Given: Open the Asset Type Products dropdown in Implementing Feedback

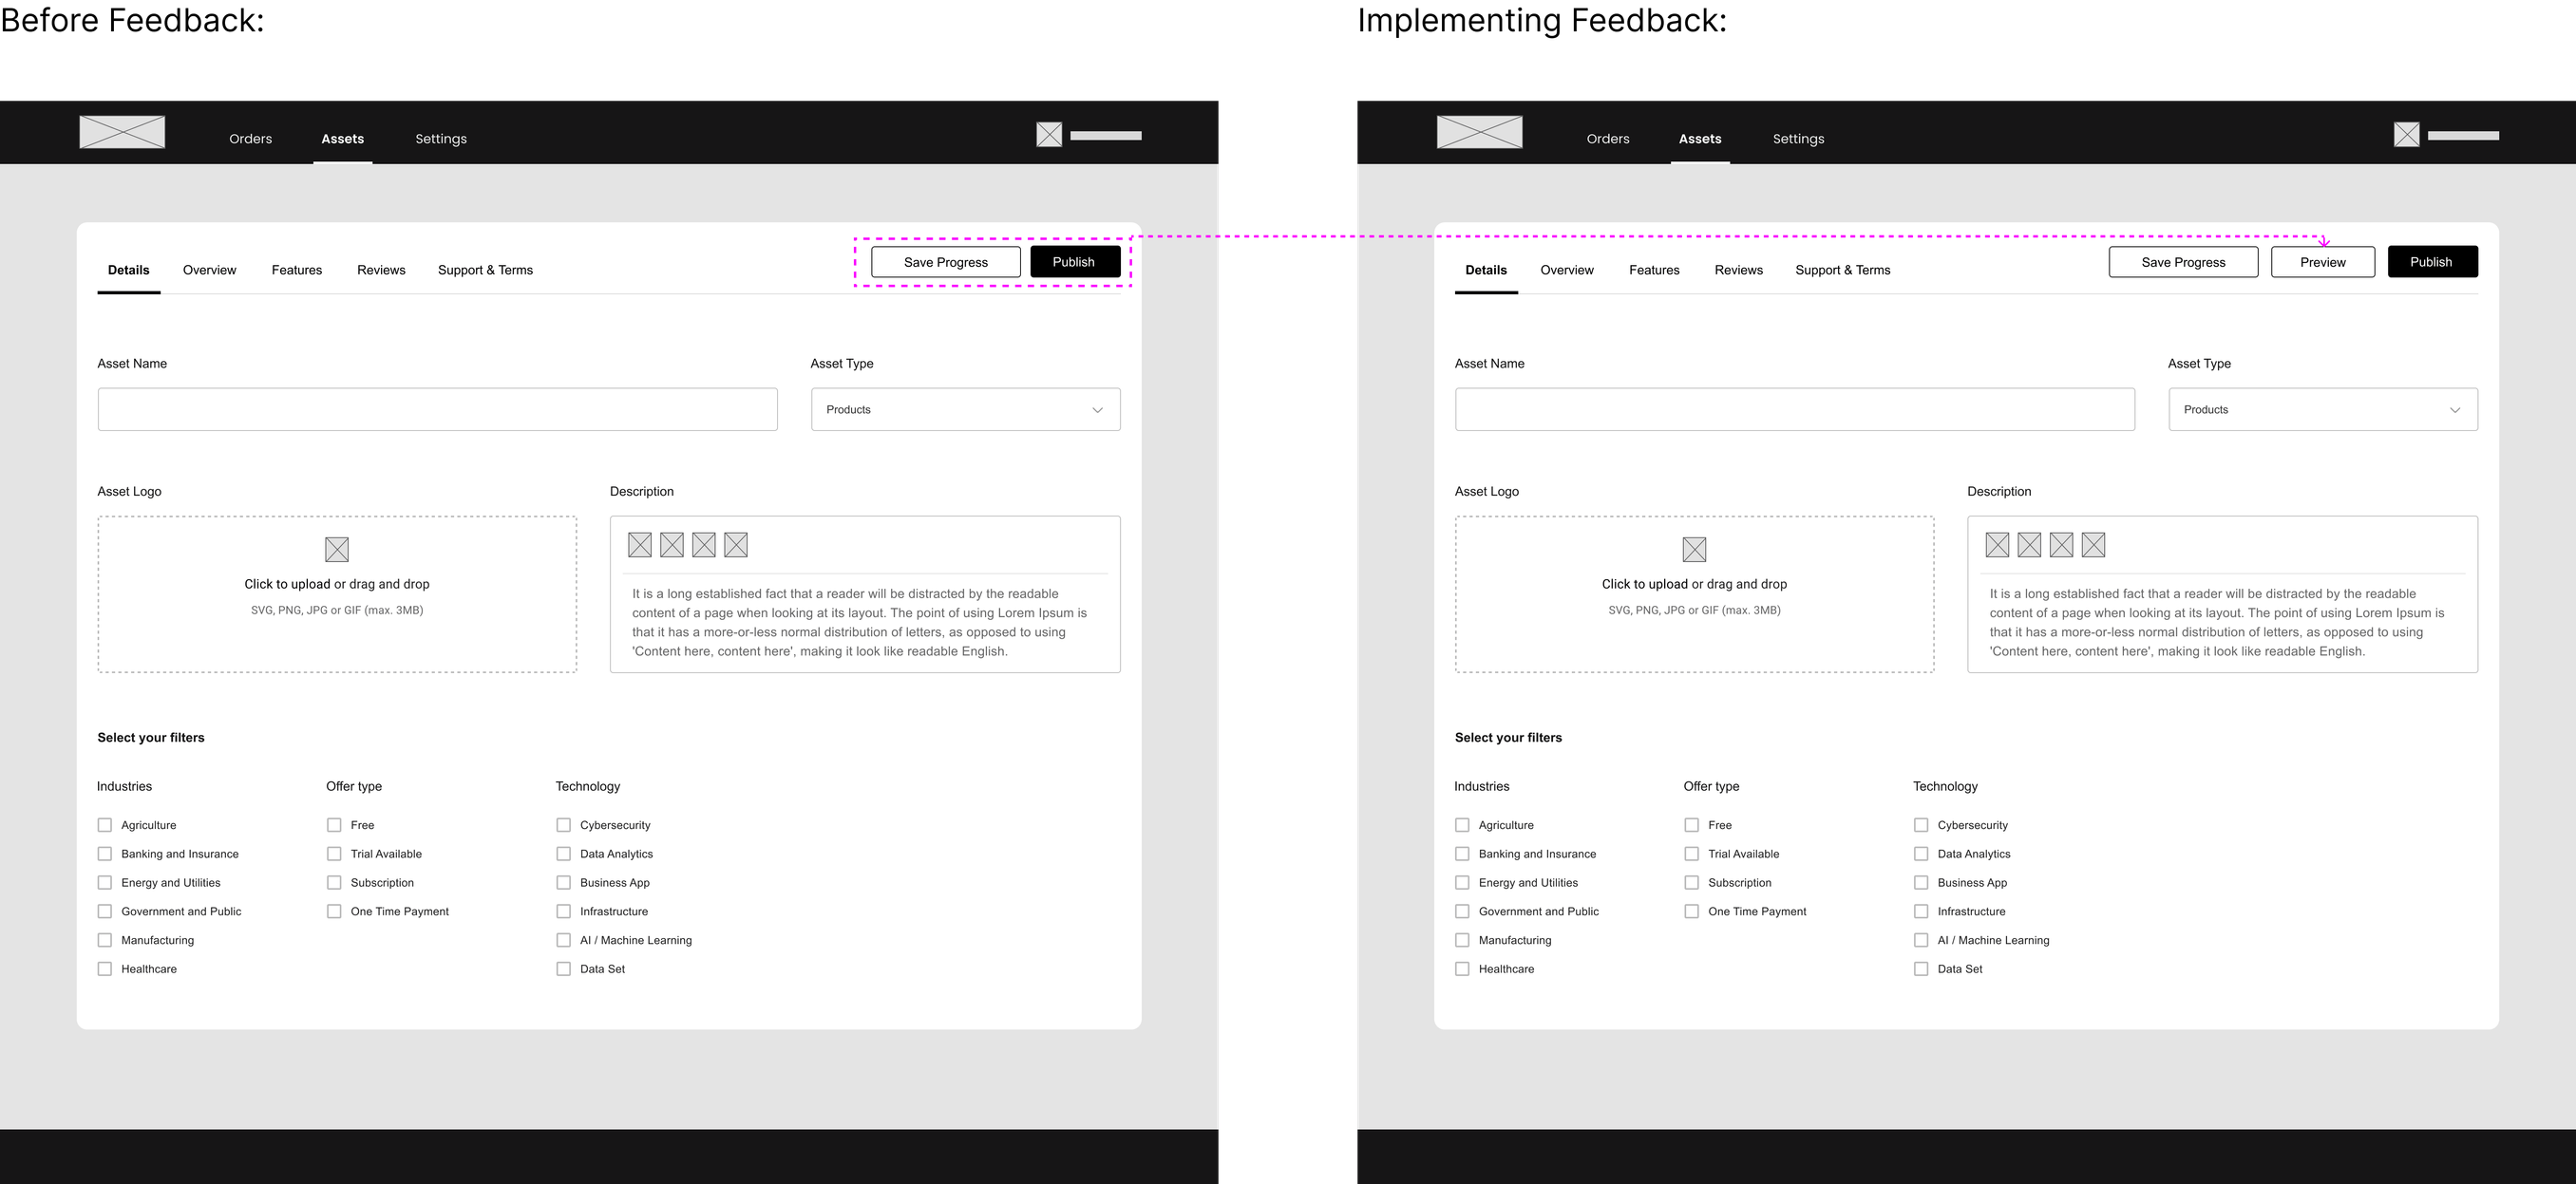Looking at the screenshot, I should coord(2322,410).
